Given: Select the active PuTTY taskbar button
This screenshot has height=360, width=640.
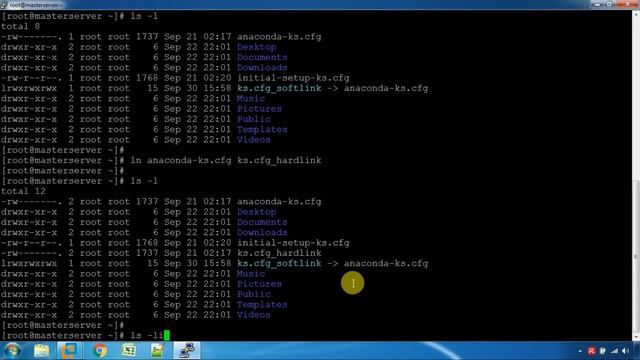Looking at the screenshot, I should 187,351.
